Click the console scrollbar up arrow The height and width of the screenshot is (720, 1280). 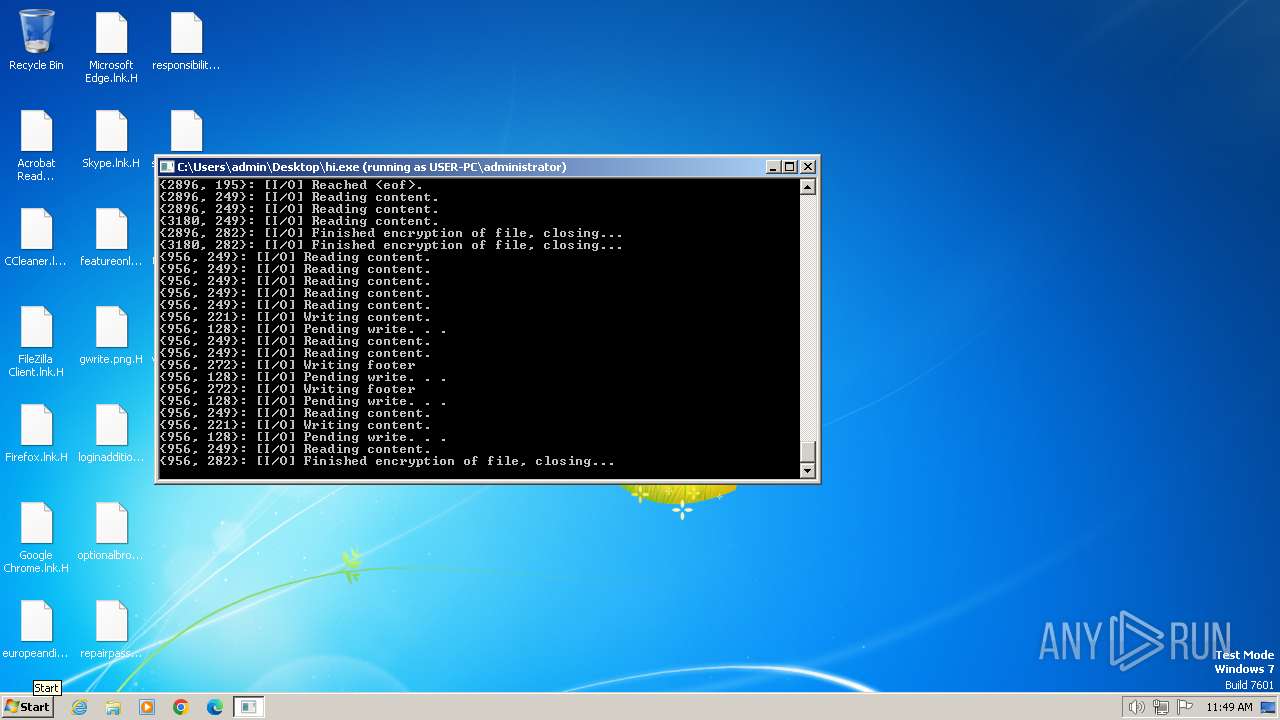808,187
